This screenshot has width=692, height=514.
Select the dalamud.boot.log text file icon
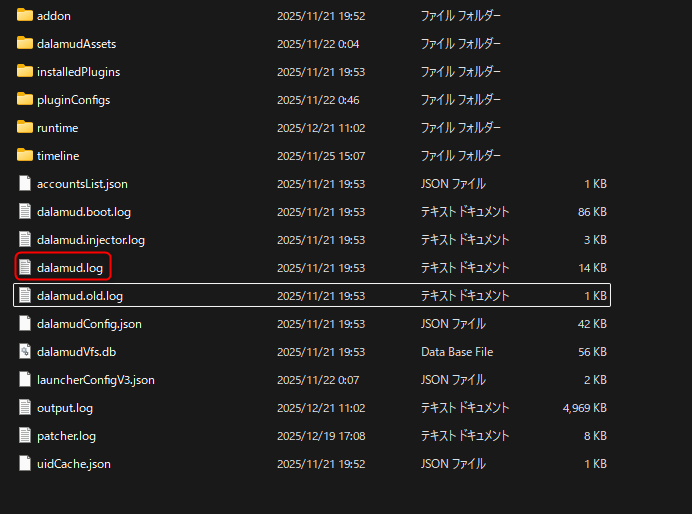25,212
